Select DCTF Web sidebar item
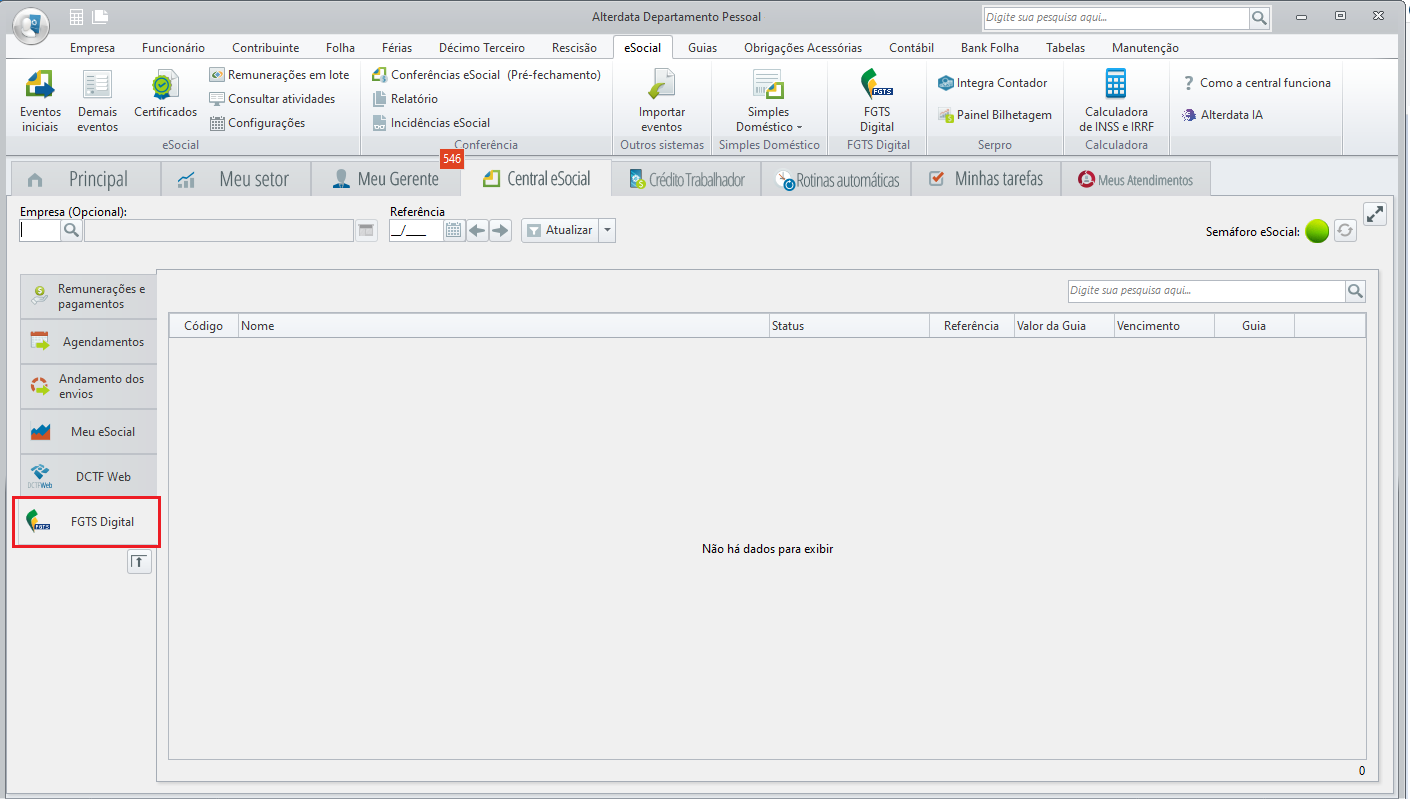1413x803 pixels. [89, 477]
